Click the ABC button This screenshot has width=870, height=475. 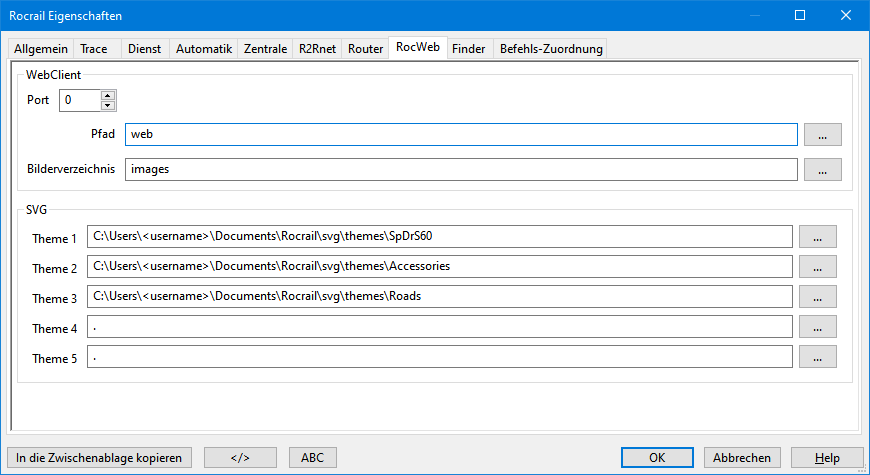click(312, 457)
